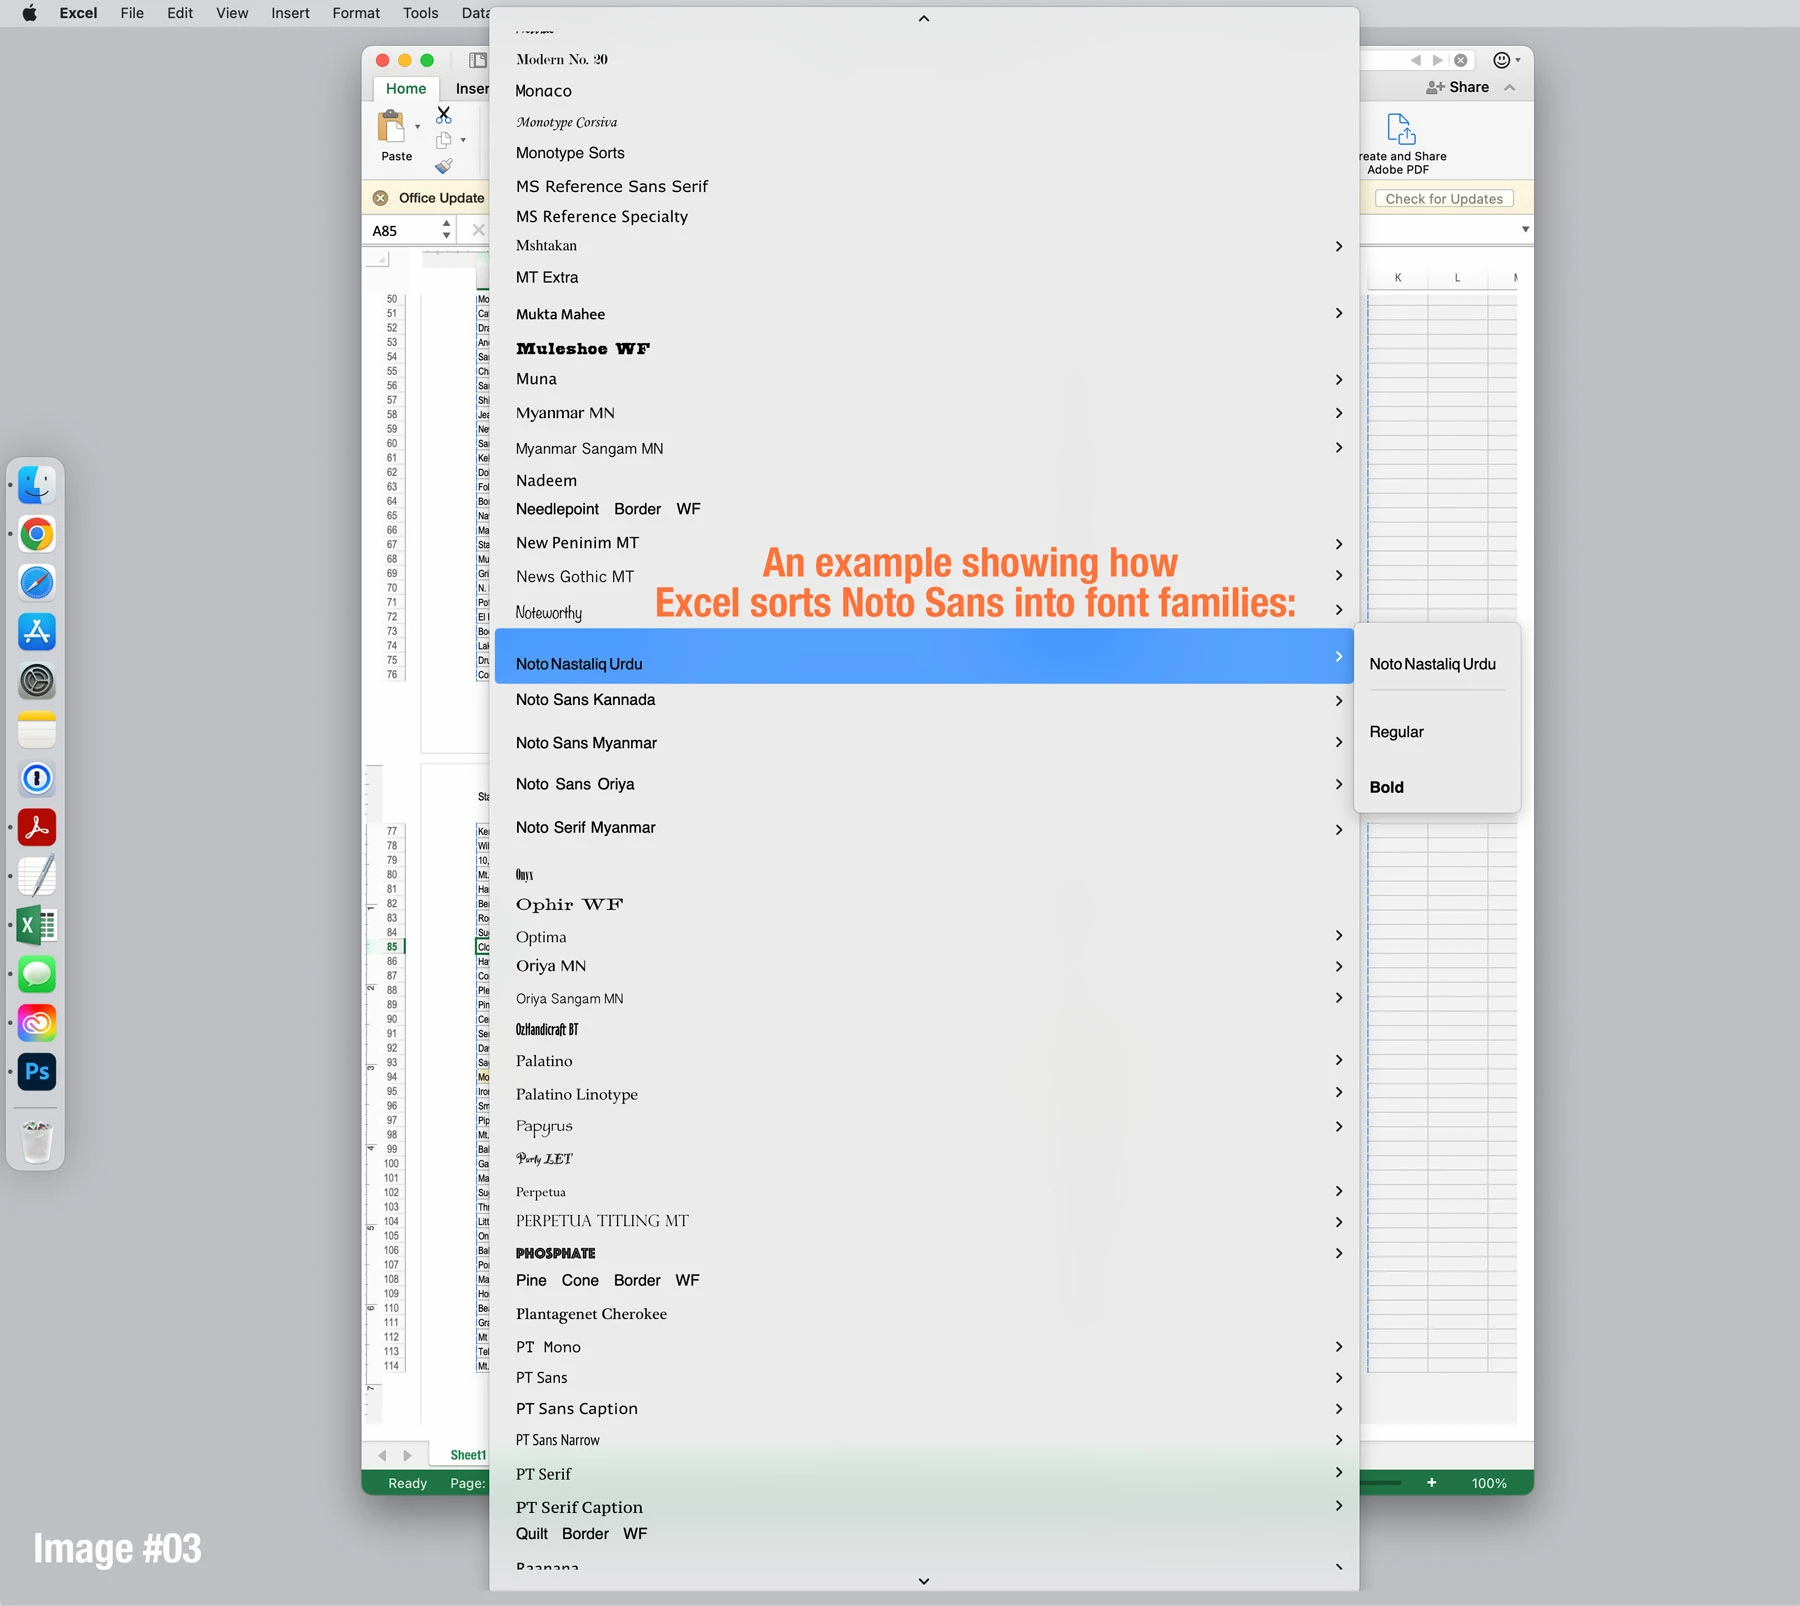The height and width of the screenshot is (1606, 1800).
Task: Click the zoom in plus icon
Action: (1431, 1482)
